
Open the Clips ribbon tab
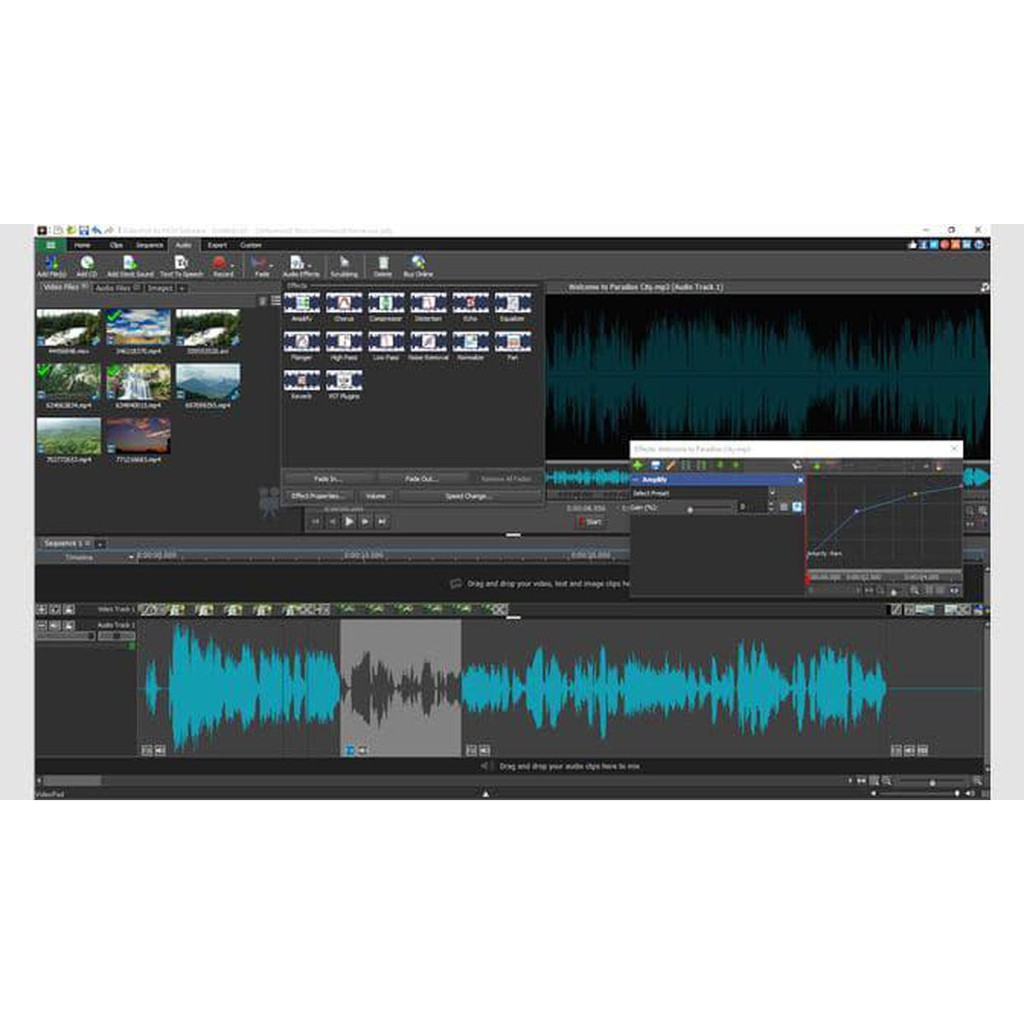point(116,245)
